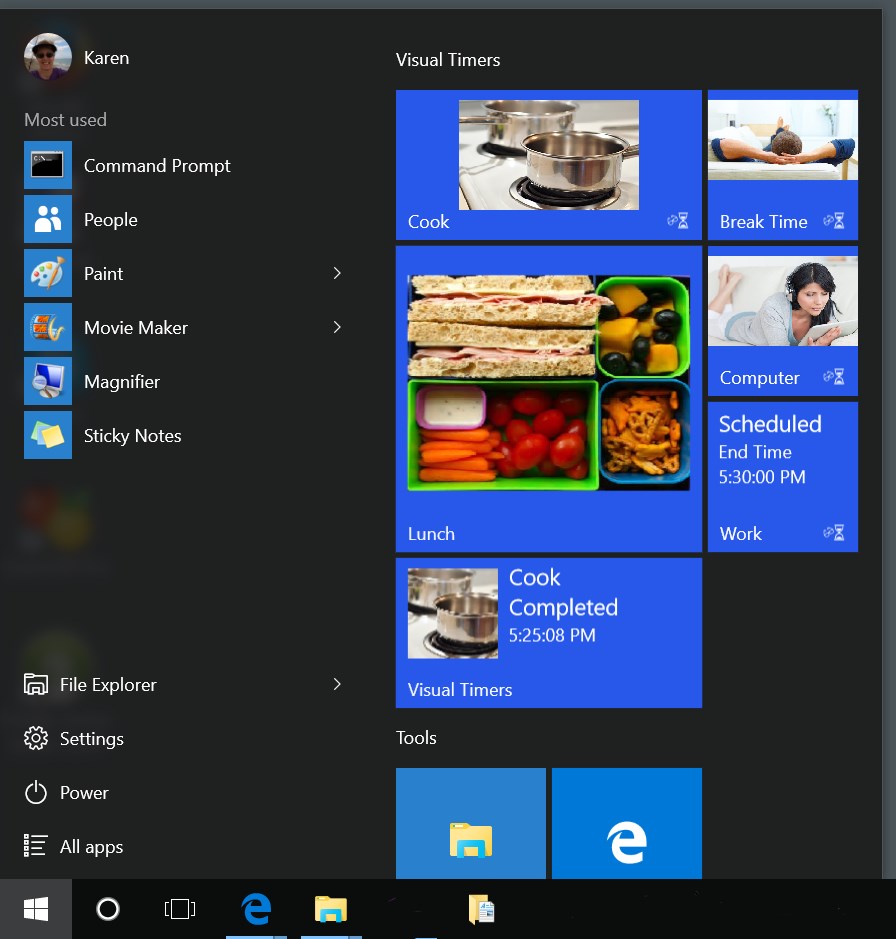Click Karen's user account picture
The height and width of the screenshot is (939, 896).
(47, 57)
